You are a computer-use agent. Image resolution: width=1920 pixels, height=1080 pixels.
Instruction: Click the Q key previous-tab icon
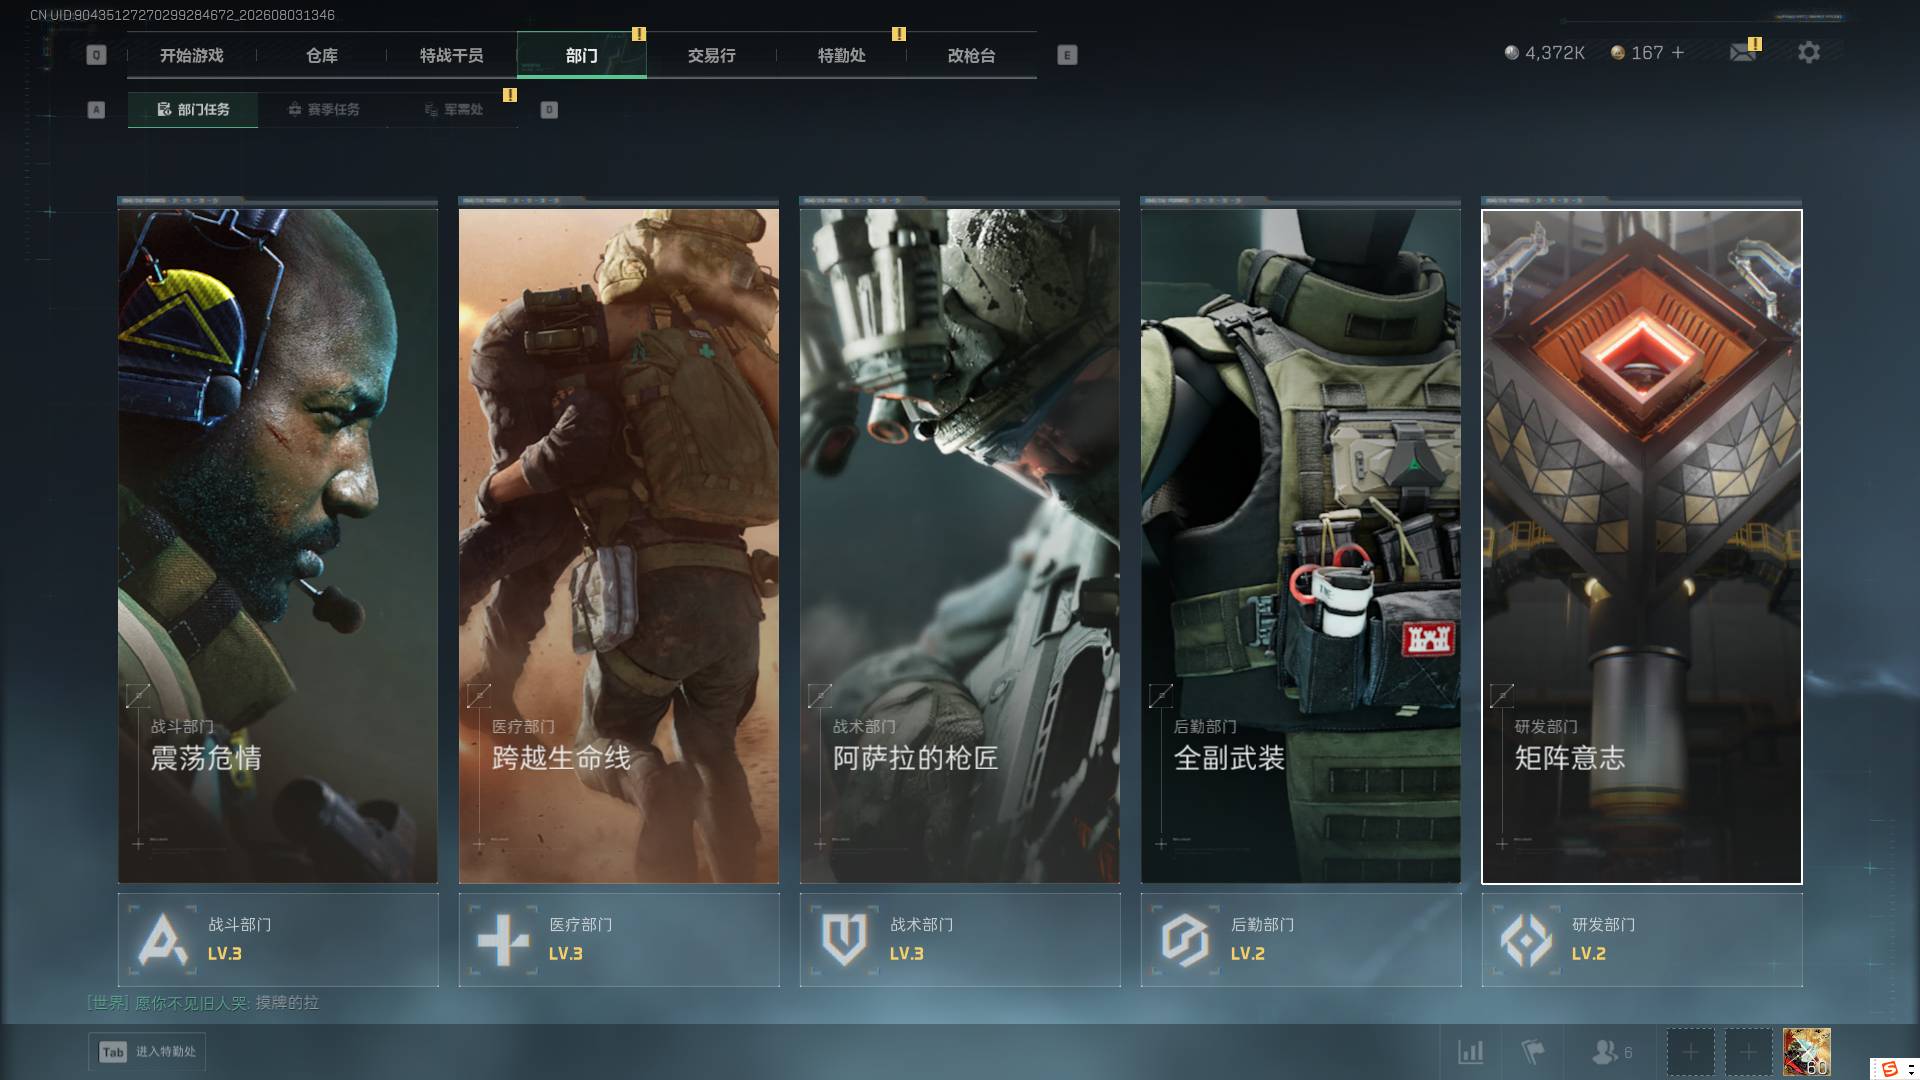coord(96,55)
